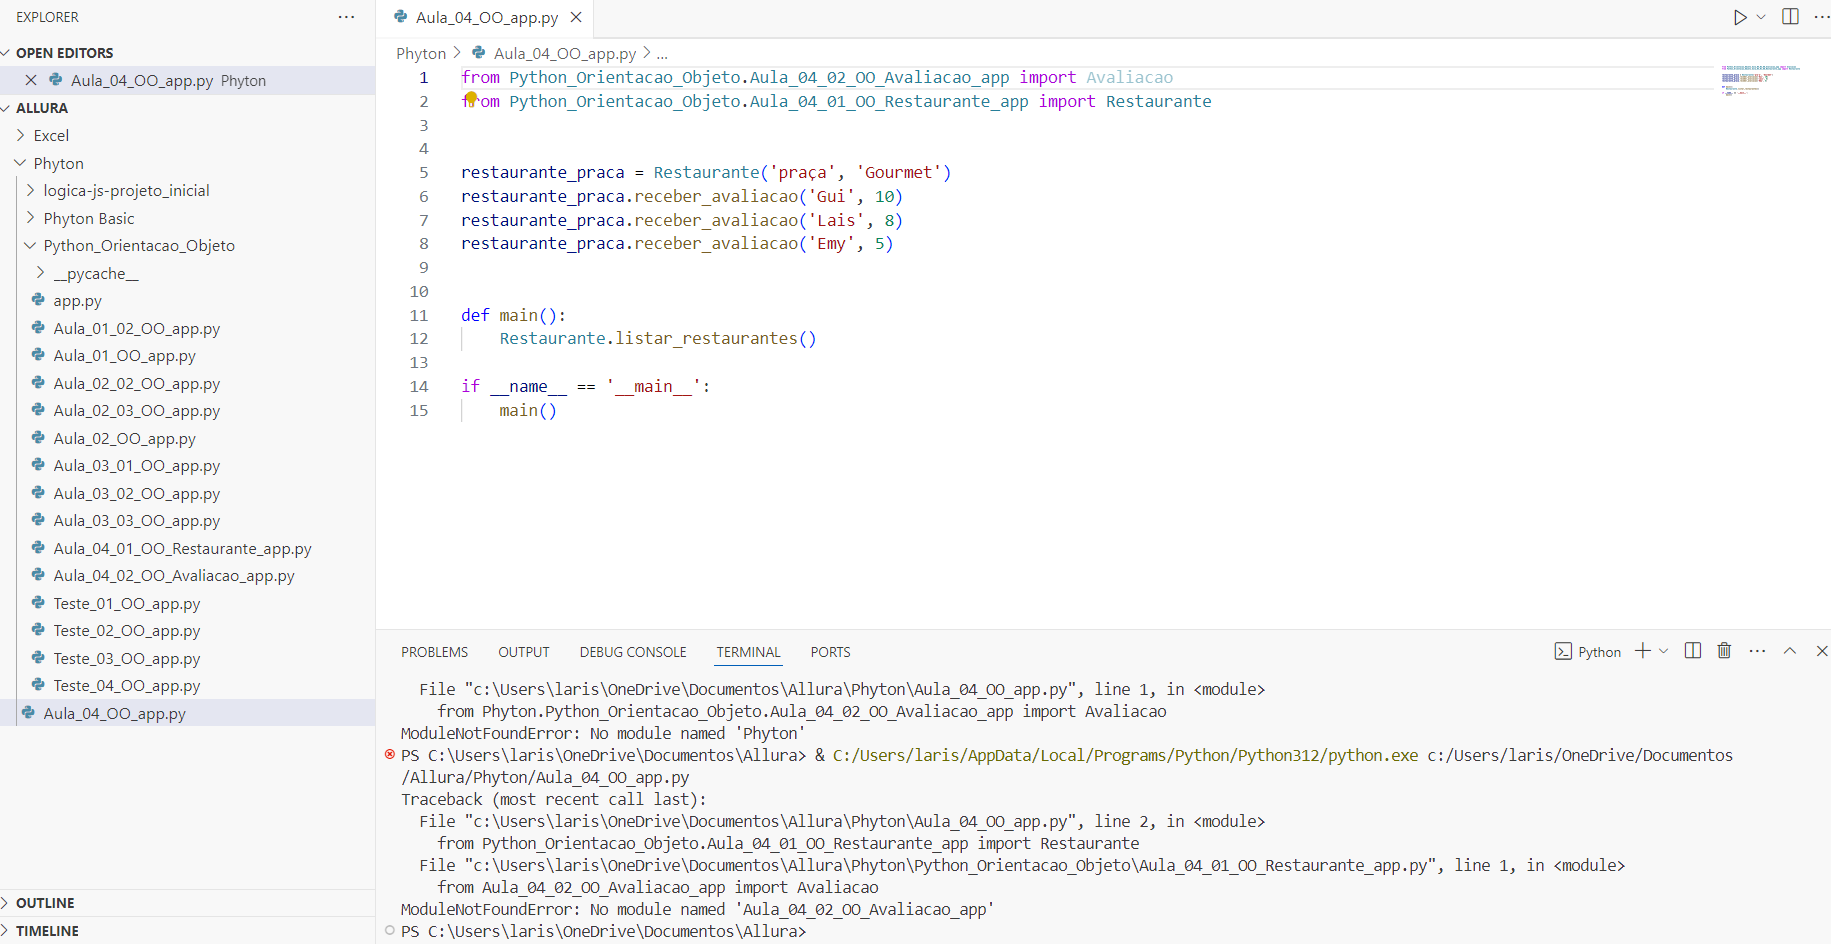This screenshot has width=1831, height=944.
Task: Expand the TIMELINE section
Action: pos(47,931)
